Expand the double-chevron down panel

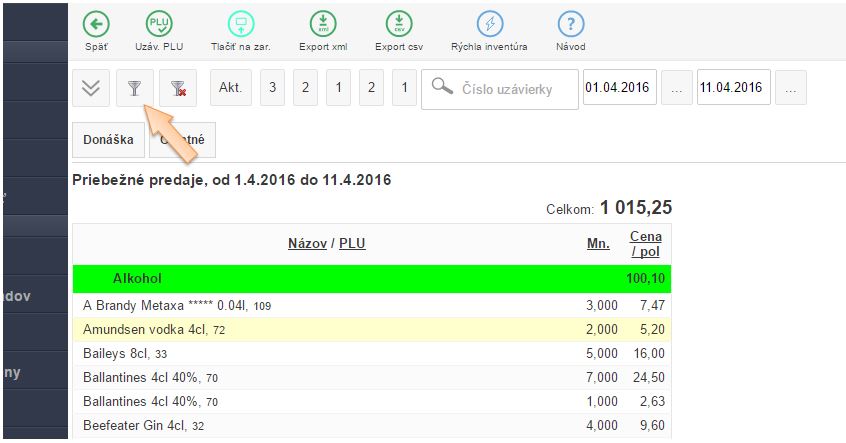point(91,88)
